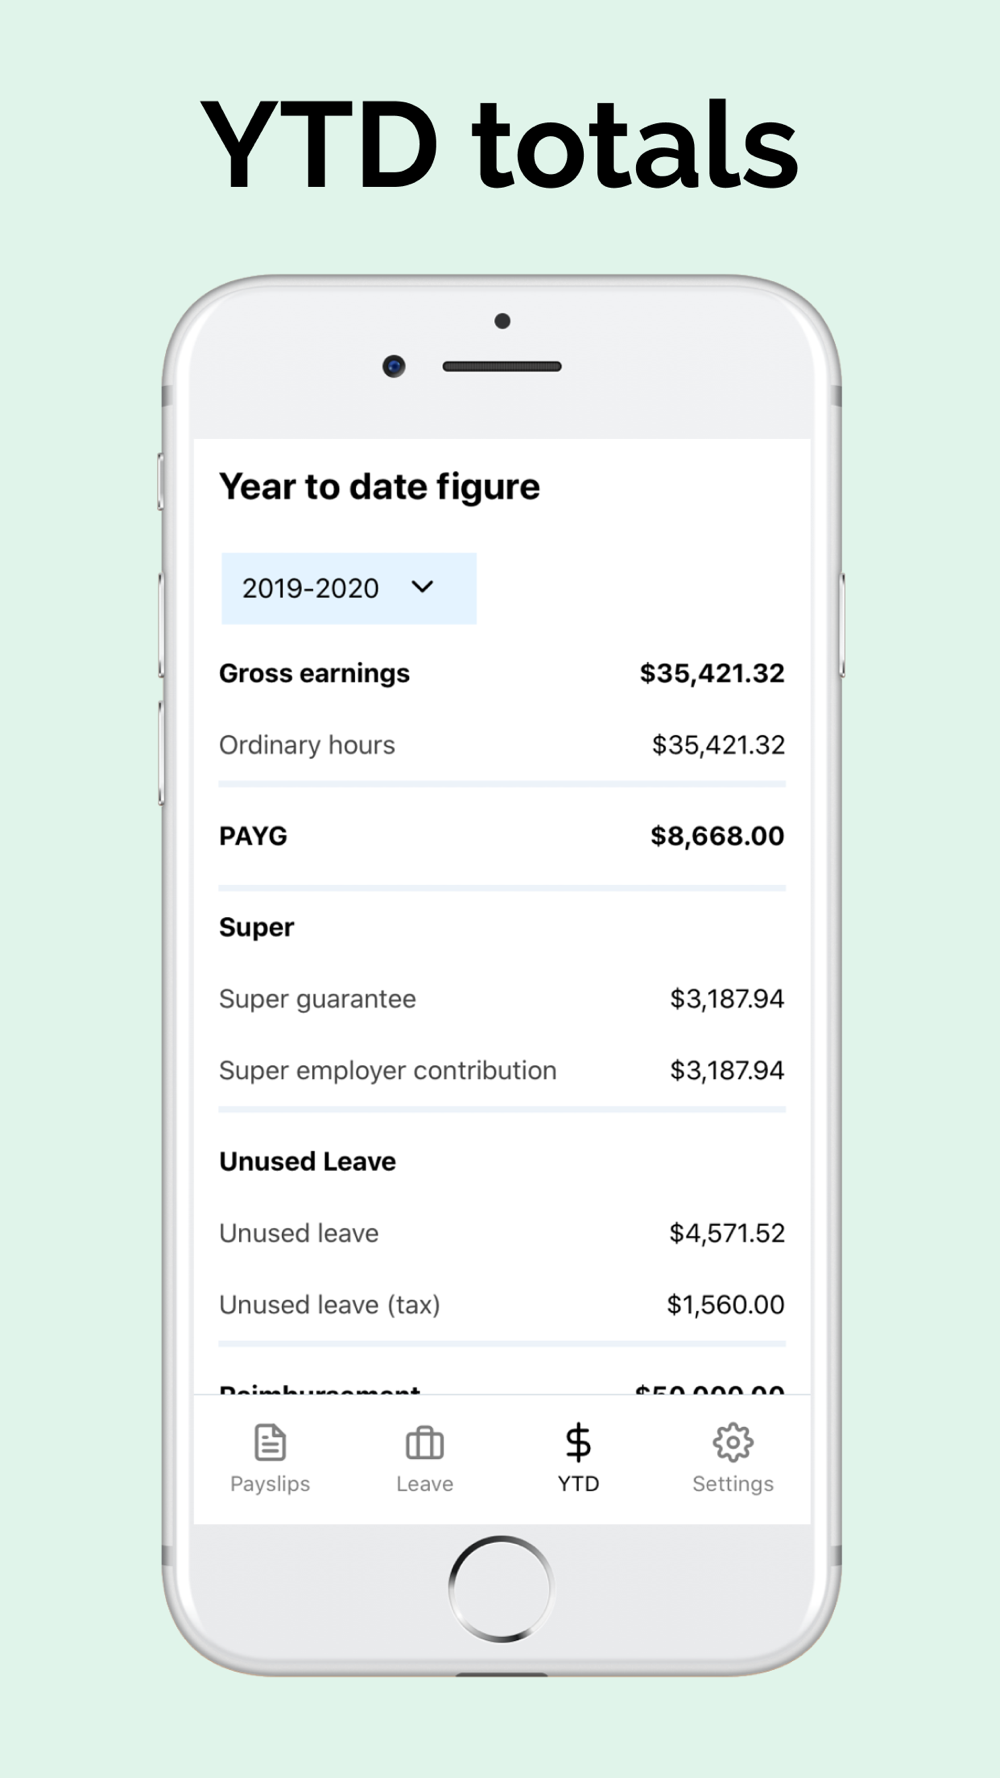Tap the $4,571.52 unused leave amount
1000x1778 pixels.
(727, 1233)
